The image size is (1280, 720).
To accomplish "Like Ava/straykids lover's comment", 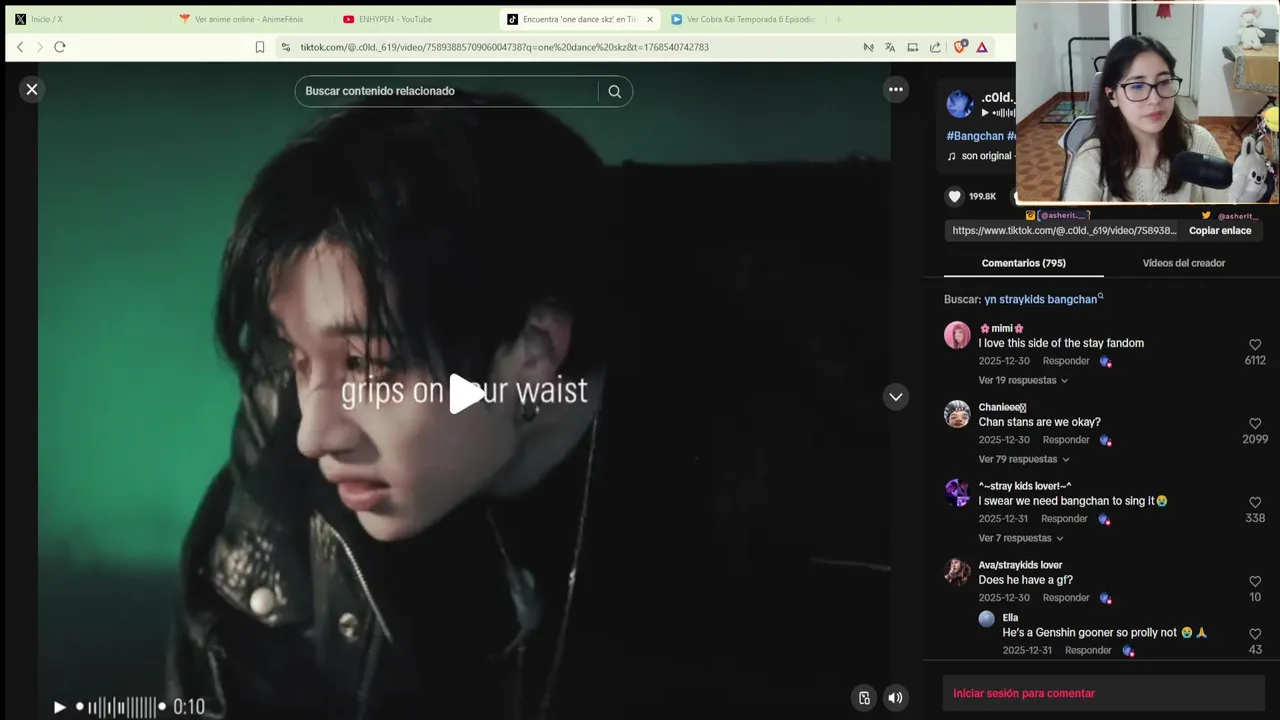I will click(1255, 582).
